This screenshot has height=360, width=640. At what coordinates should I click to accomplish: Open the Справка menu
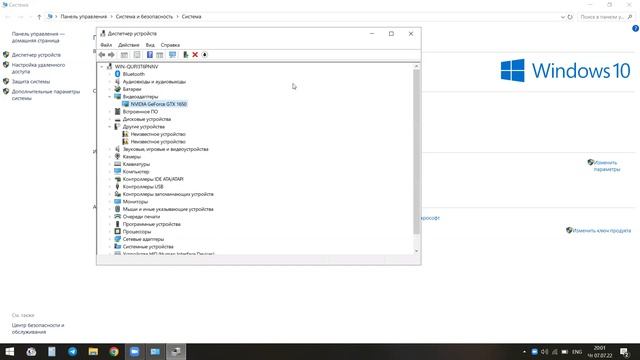[170, 45]
